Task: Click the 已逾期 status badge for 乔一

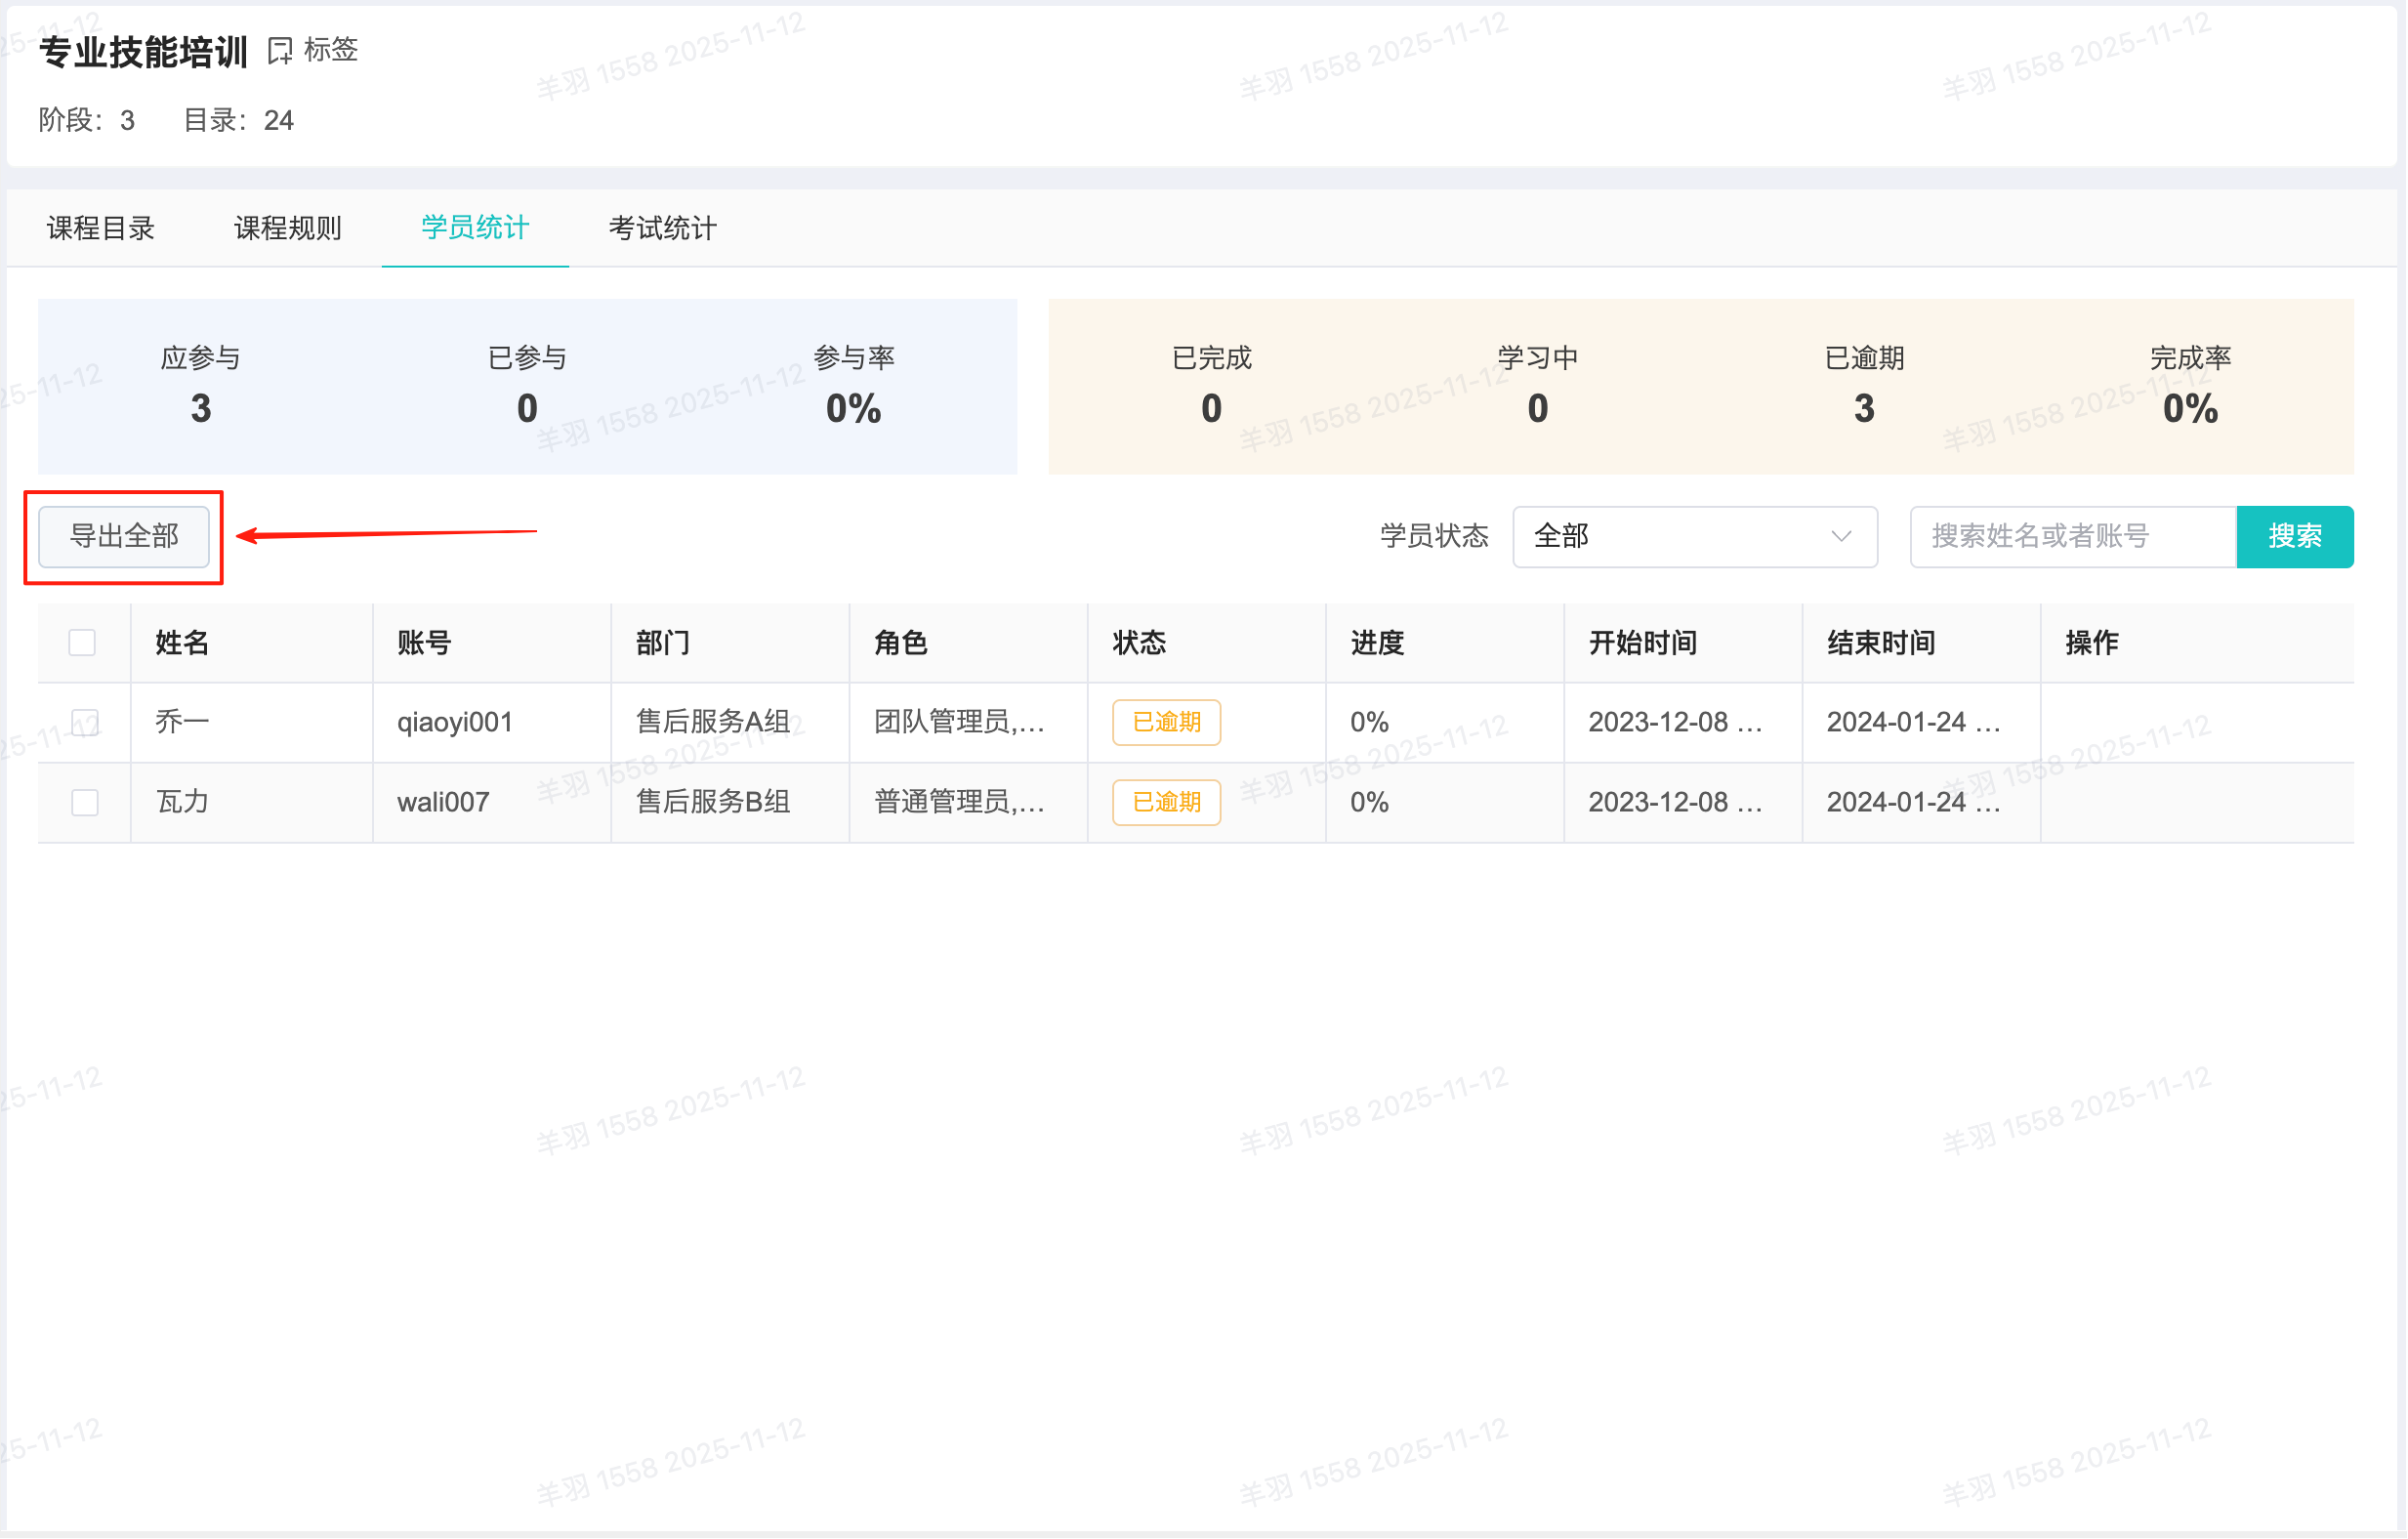Action: click(1166, 722)
